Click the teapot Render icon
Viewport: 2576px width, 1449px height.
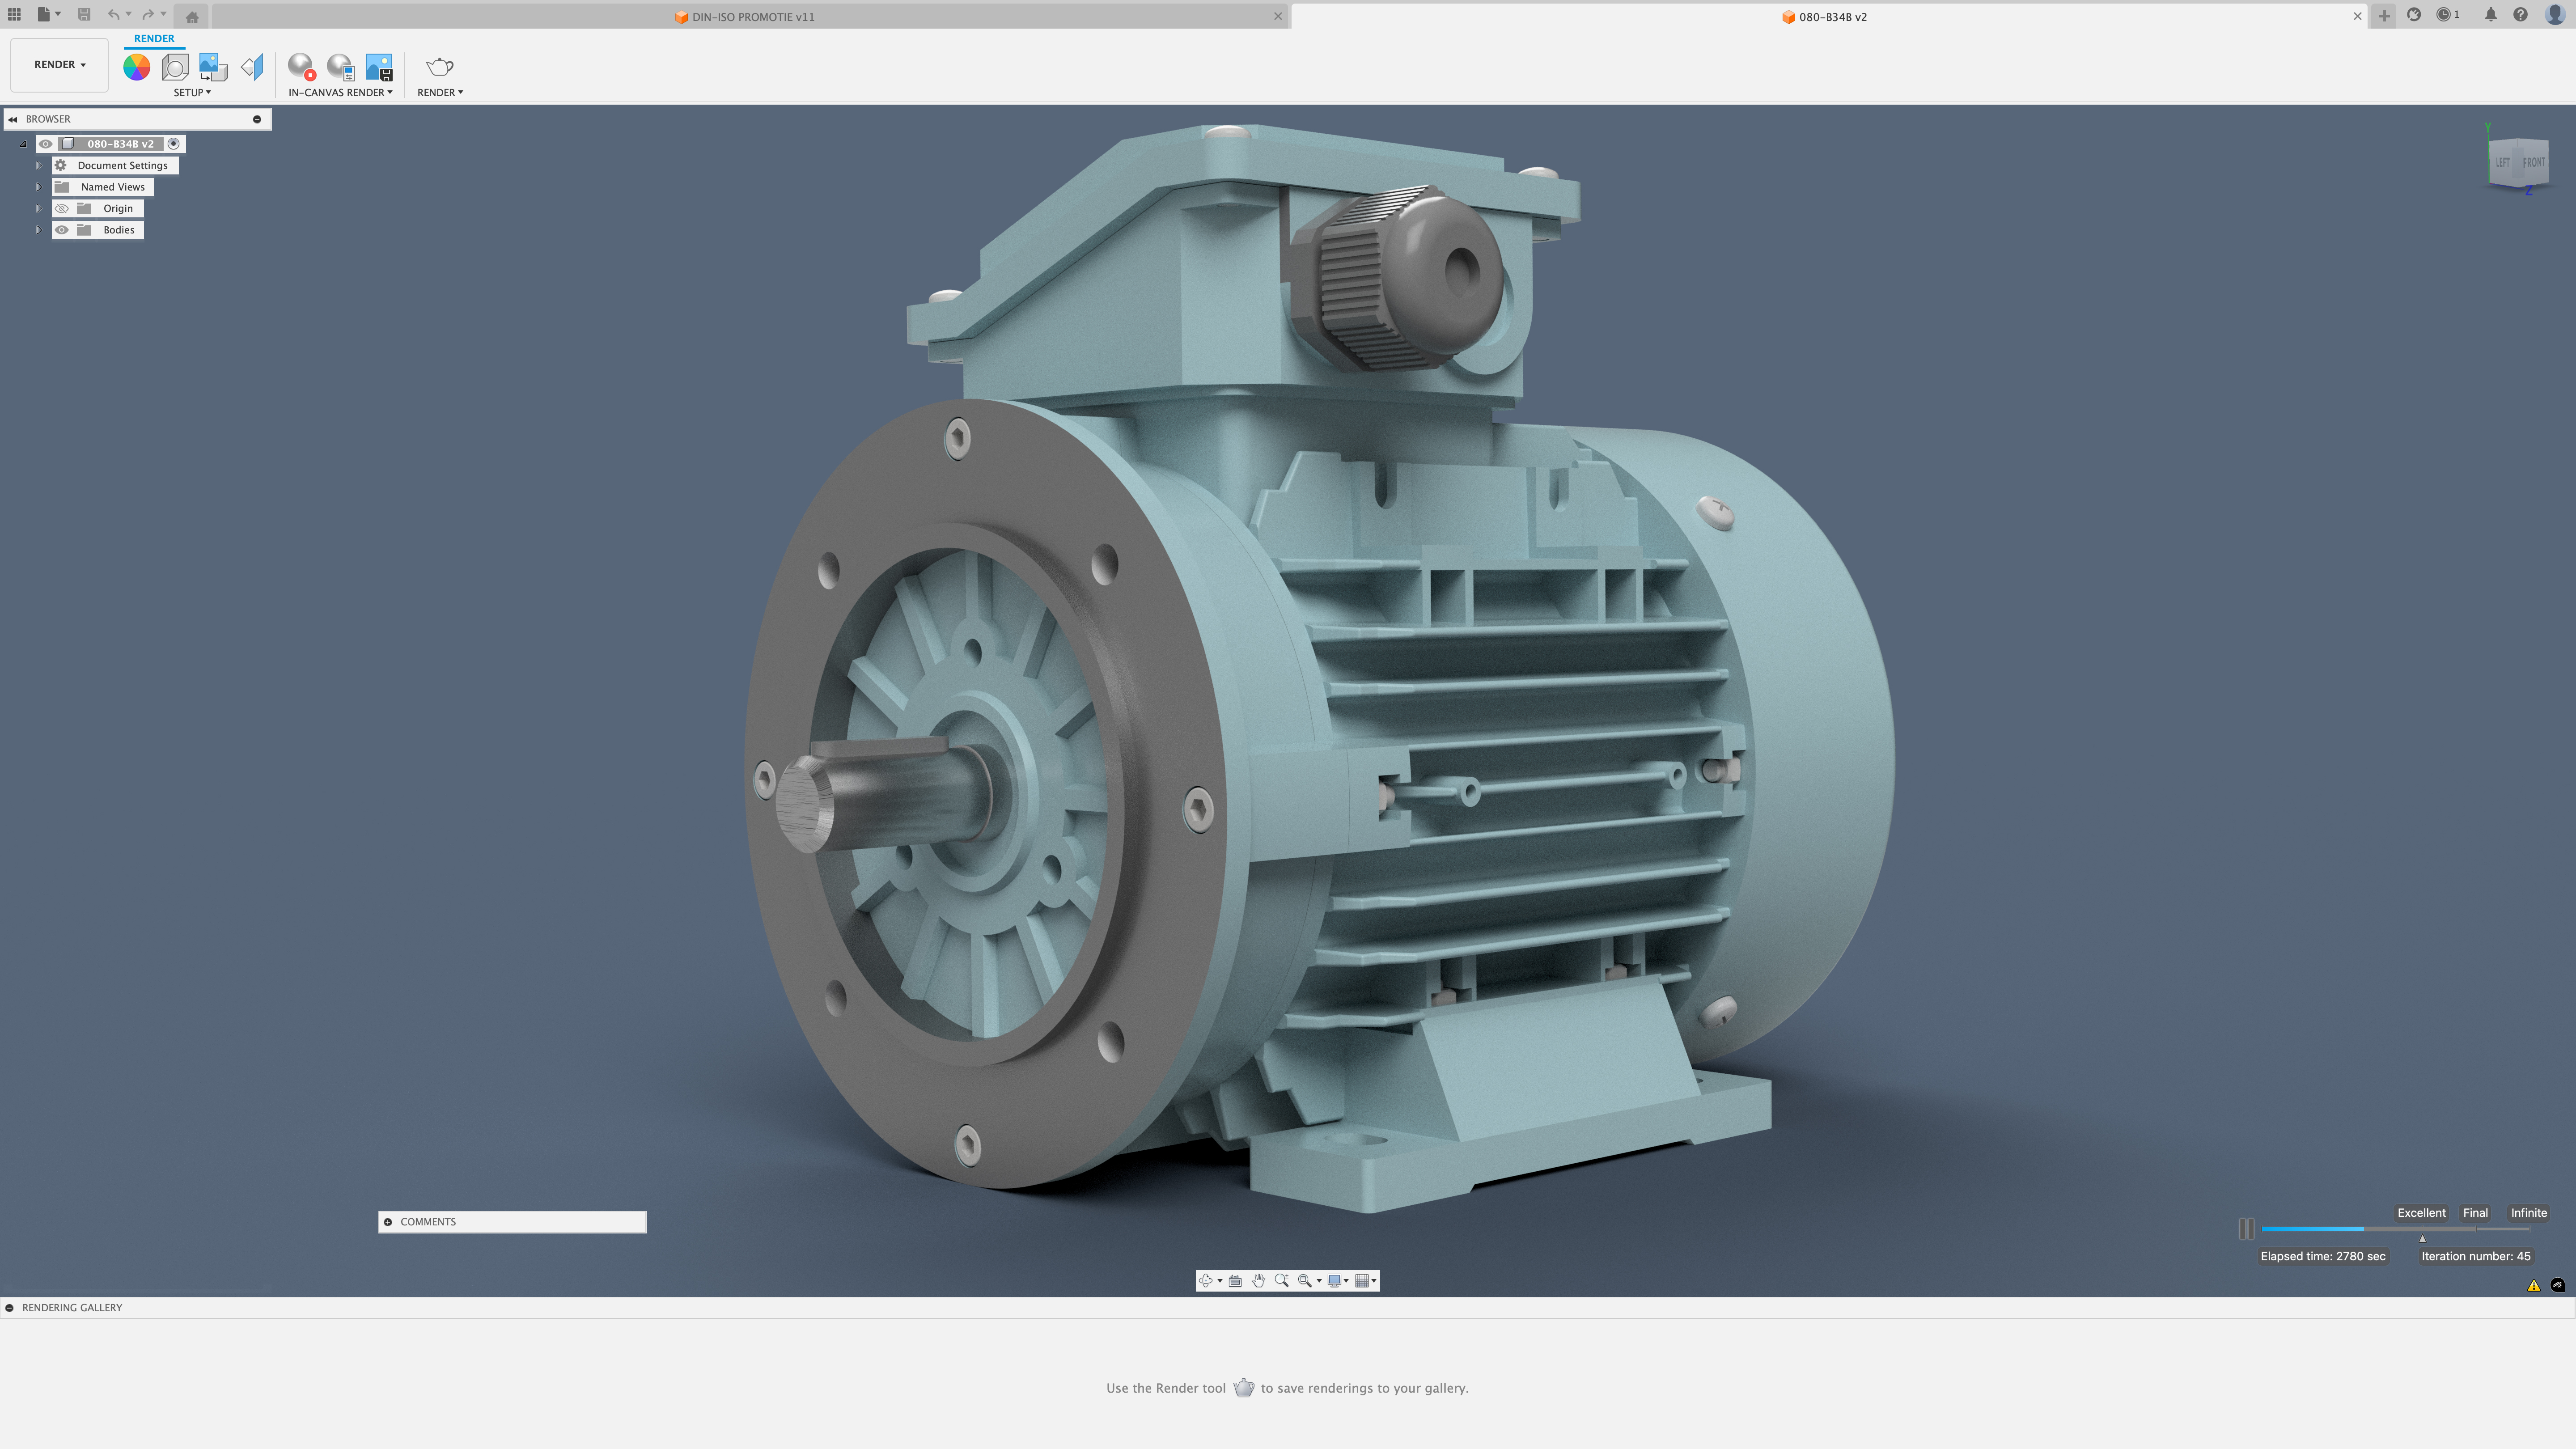[x=440, y=67]
